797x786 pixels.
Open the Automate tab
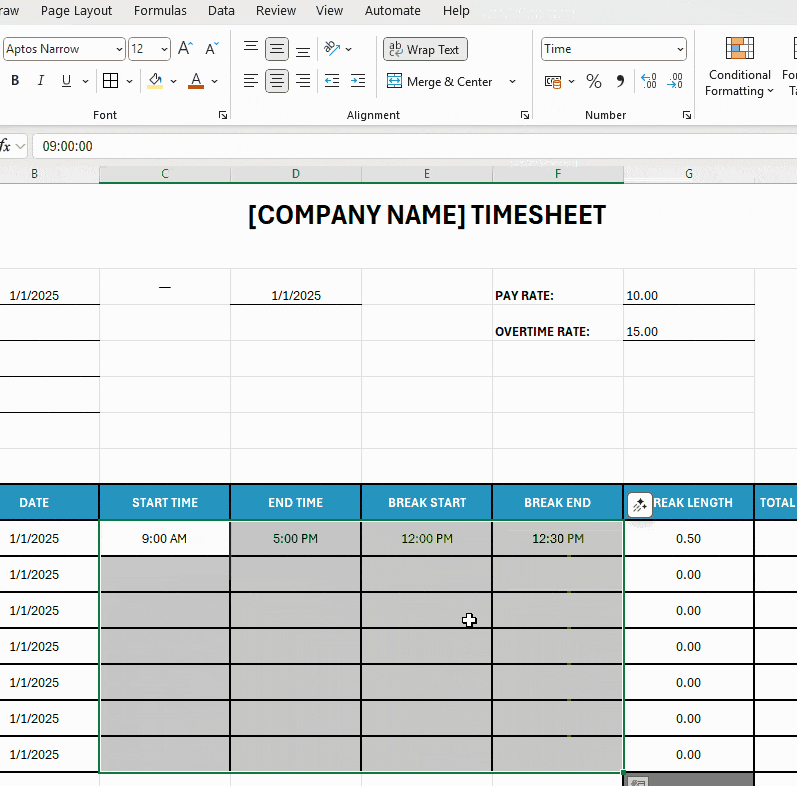[392, 11]
